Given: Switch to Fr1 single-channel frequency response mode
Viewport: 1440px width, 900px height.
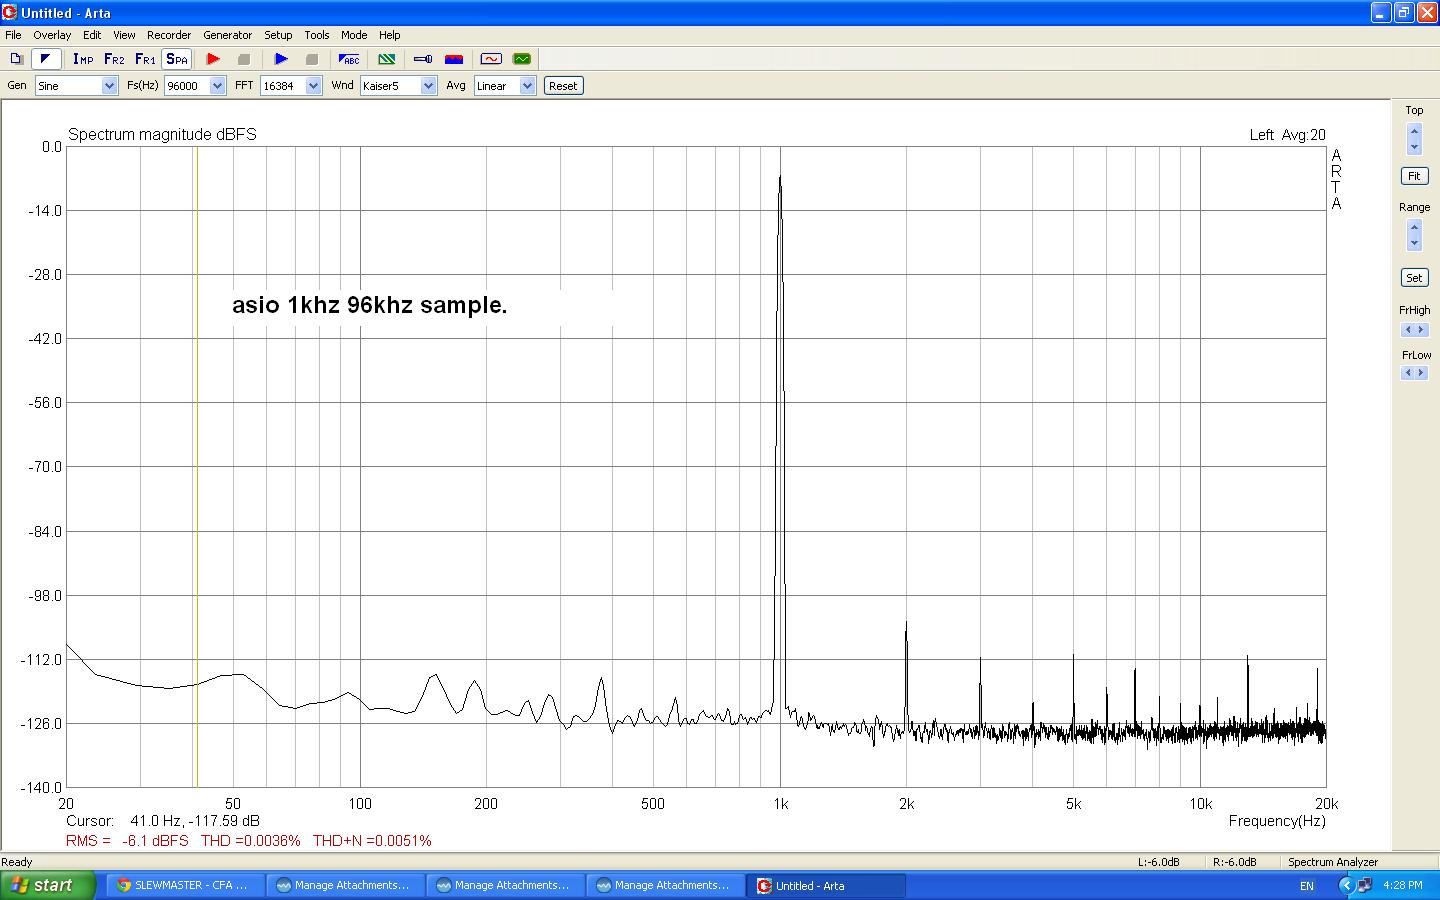Looking at the screenshot, I should (x=145, y=59).
